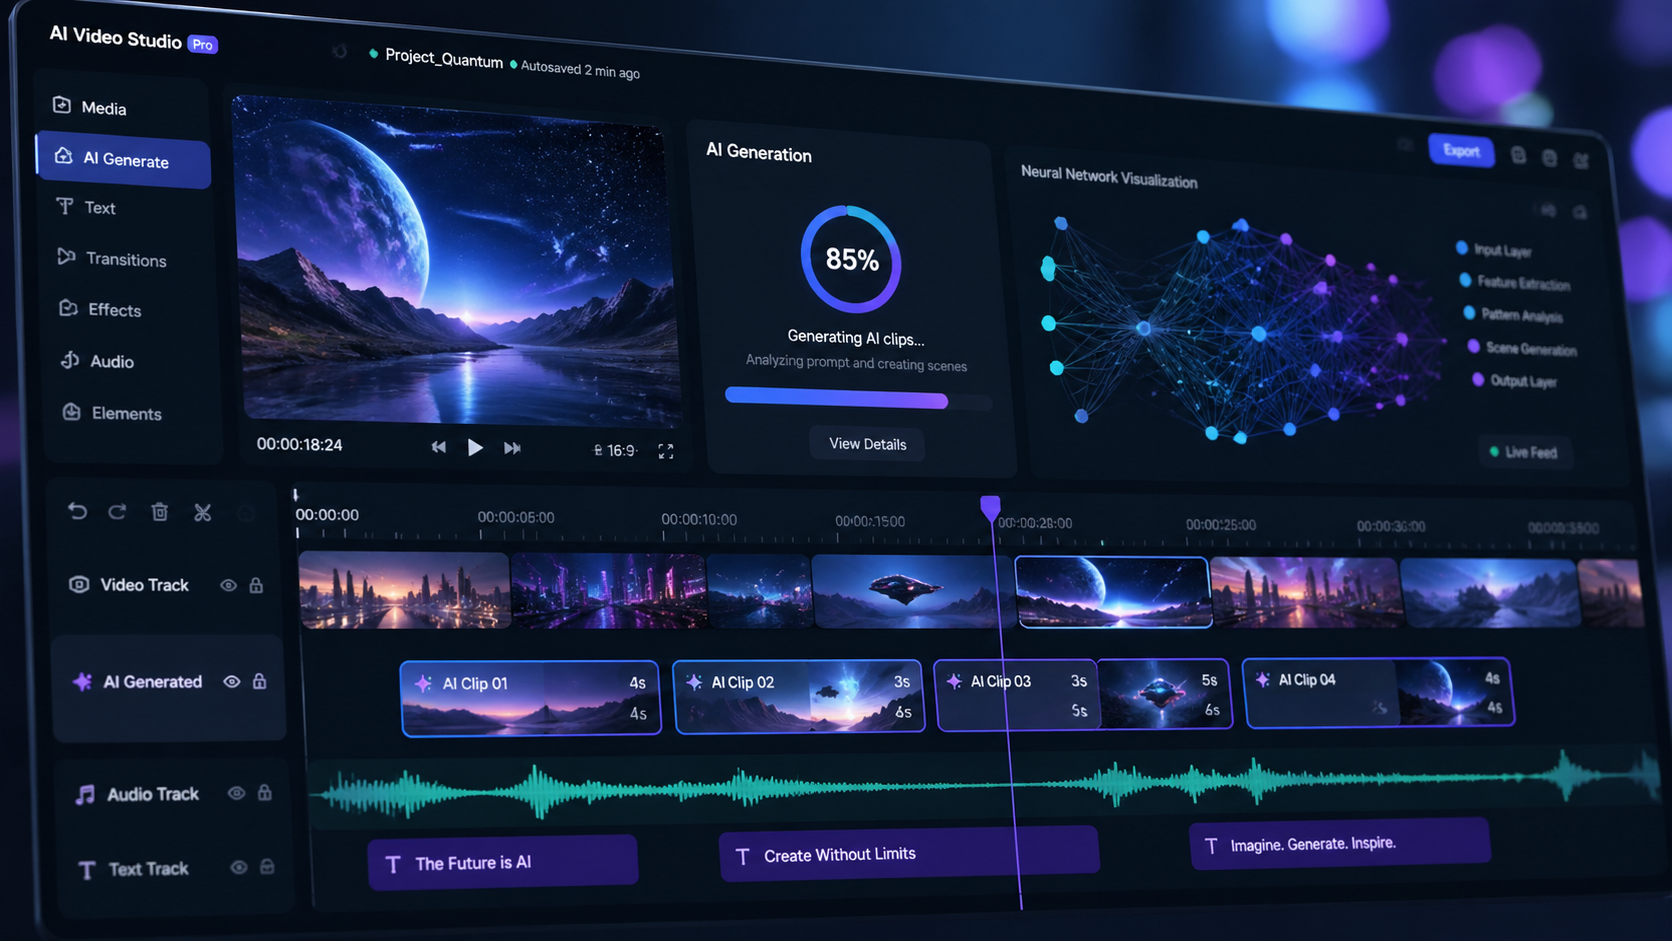Select the spaceship clip in Video Track
This screenshot has width=1672, height=941.
pos(910,591)
